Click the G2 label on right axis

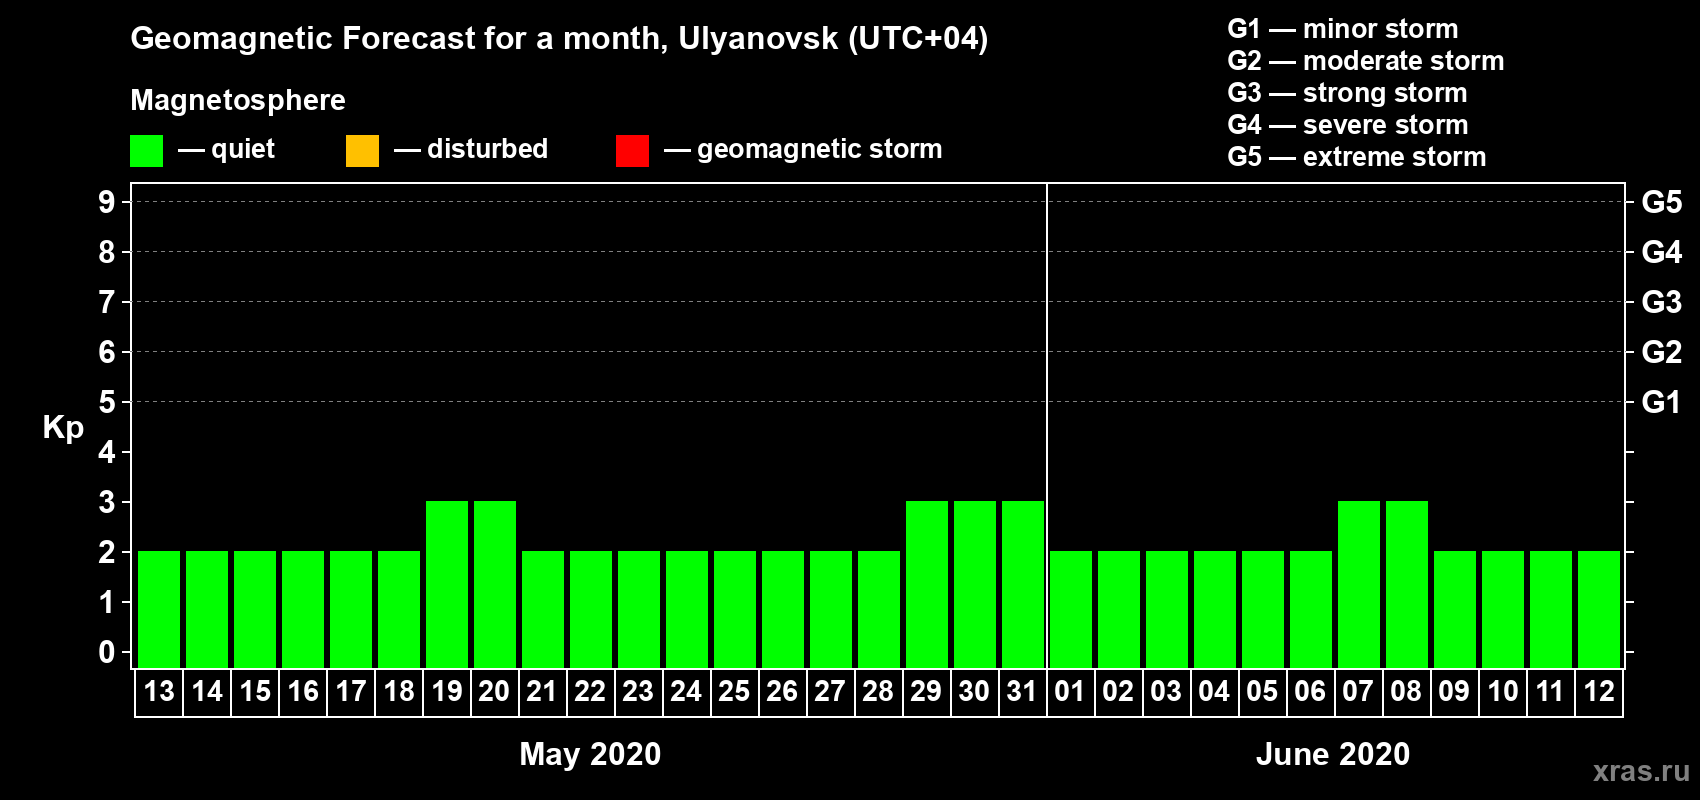point(1662,352)
